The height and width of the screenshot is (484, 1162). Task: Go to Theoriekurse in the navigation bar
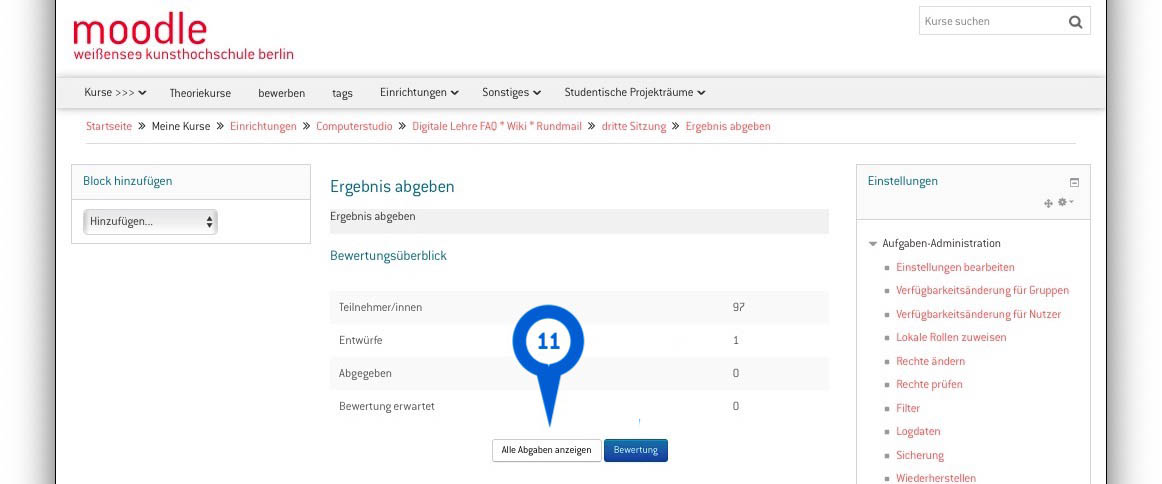(200, 93)
